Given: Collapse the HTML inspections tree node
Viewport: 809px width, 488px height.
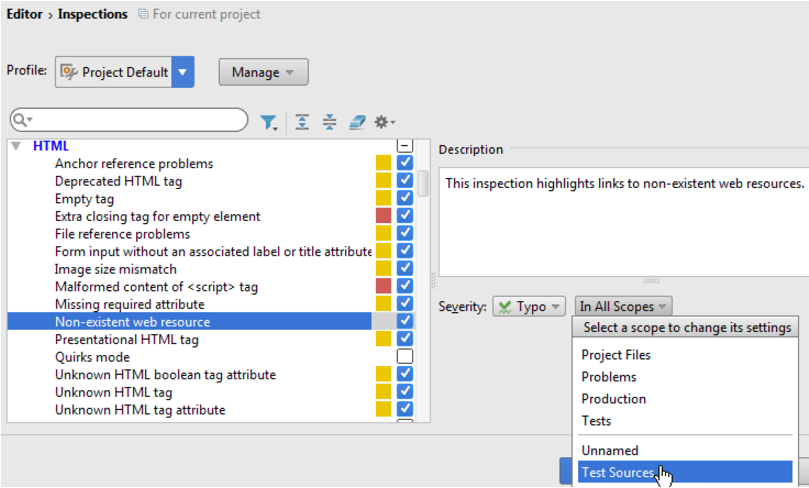Looking at the screenshot, I should pos(16,146).
